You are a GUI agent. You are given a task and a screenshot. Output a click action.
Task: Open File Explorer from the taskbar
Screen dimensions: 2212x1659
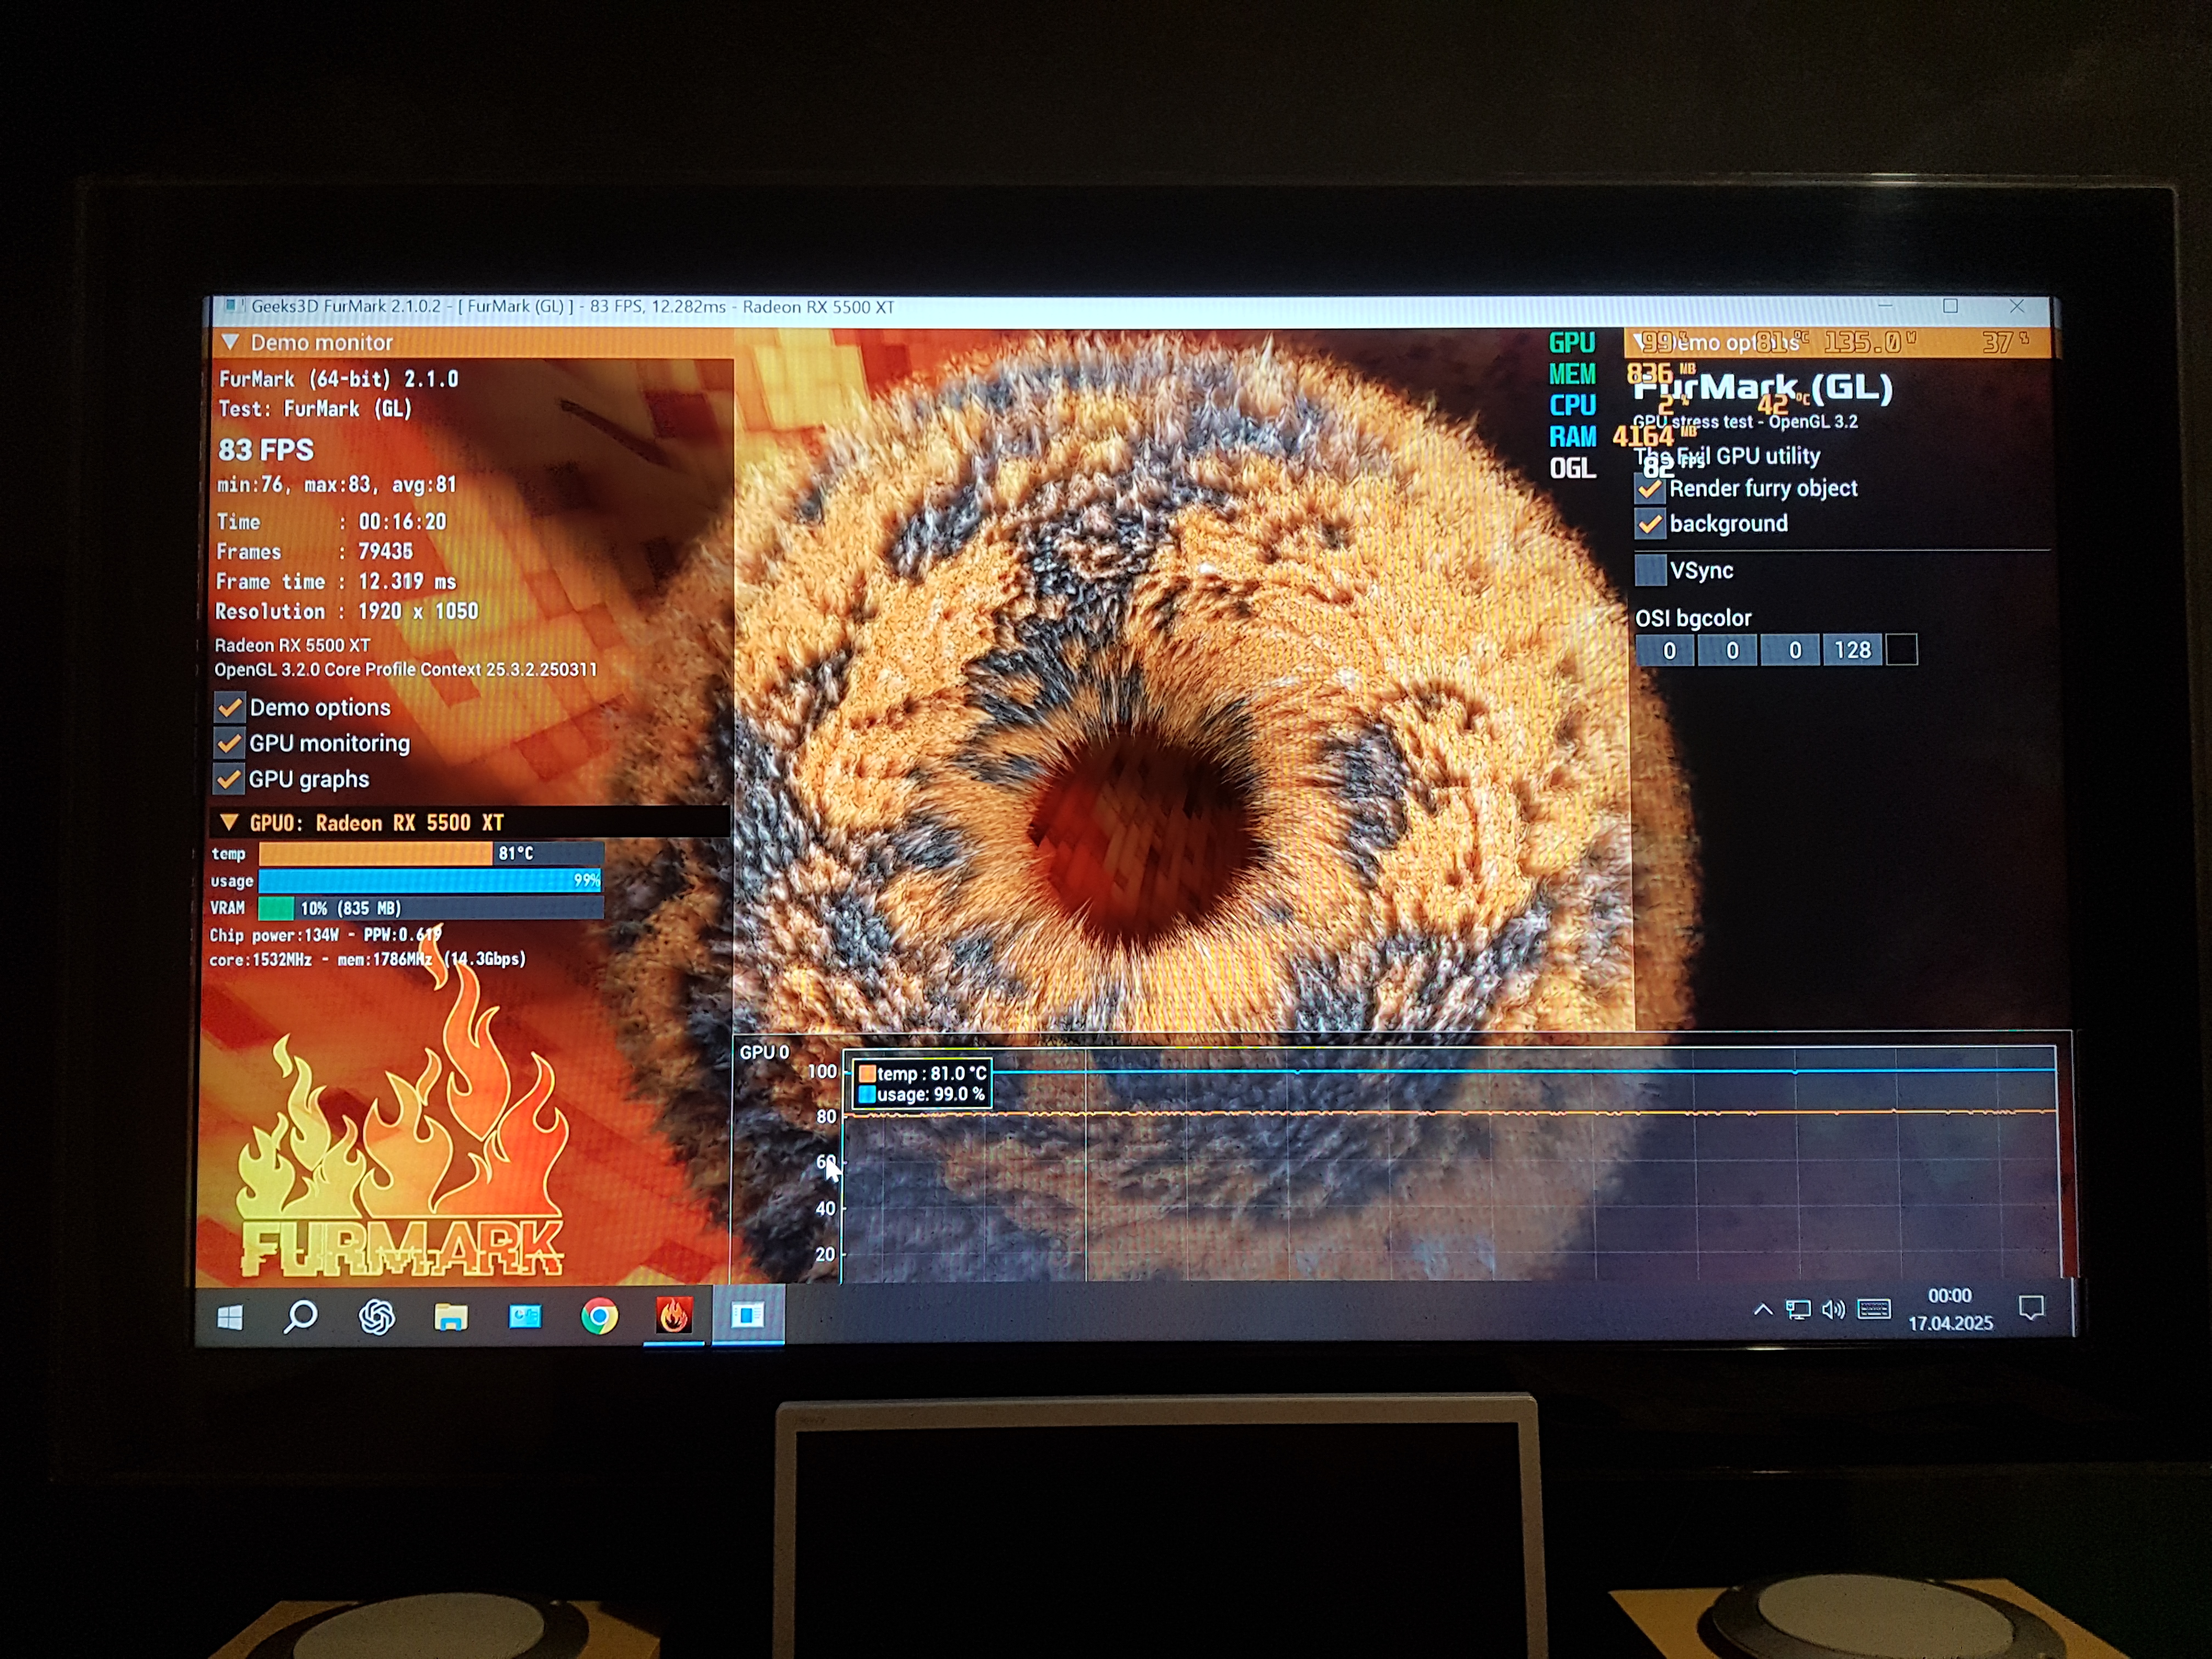tap(451, 1317)
